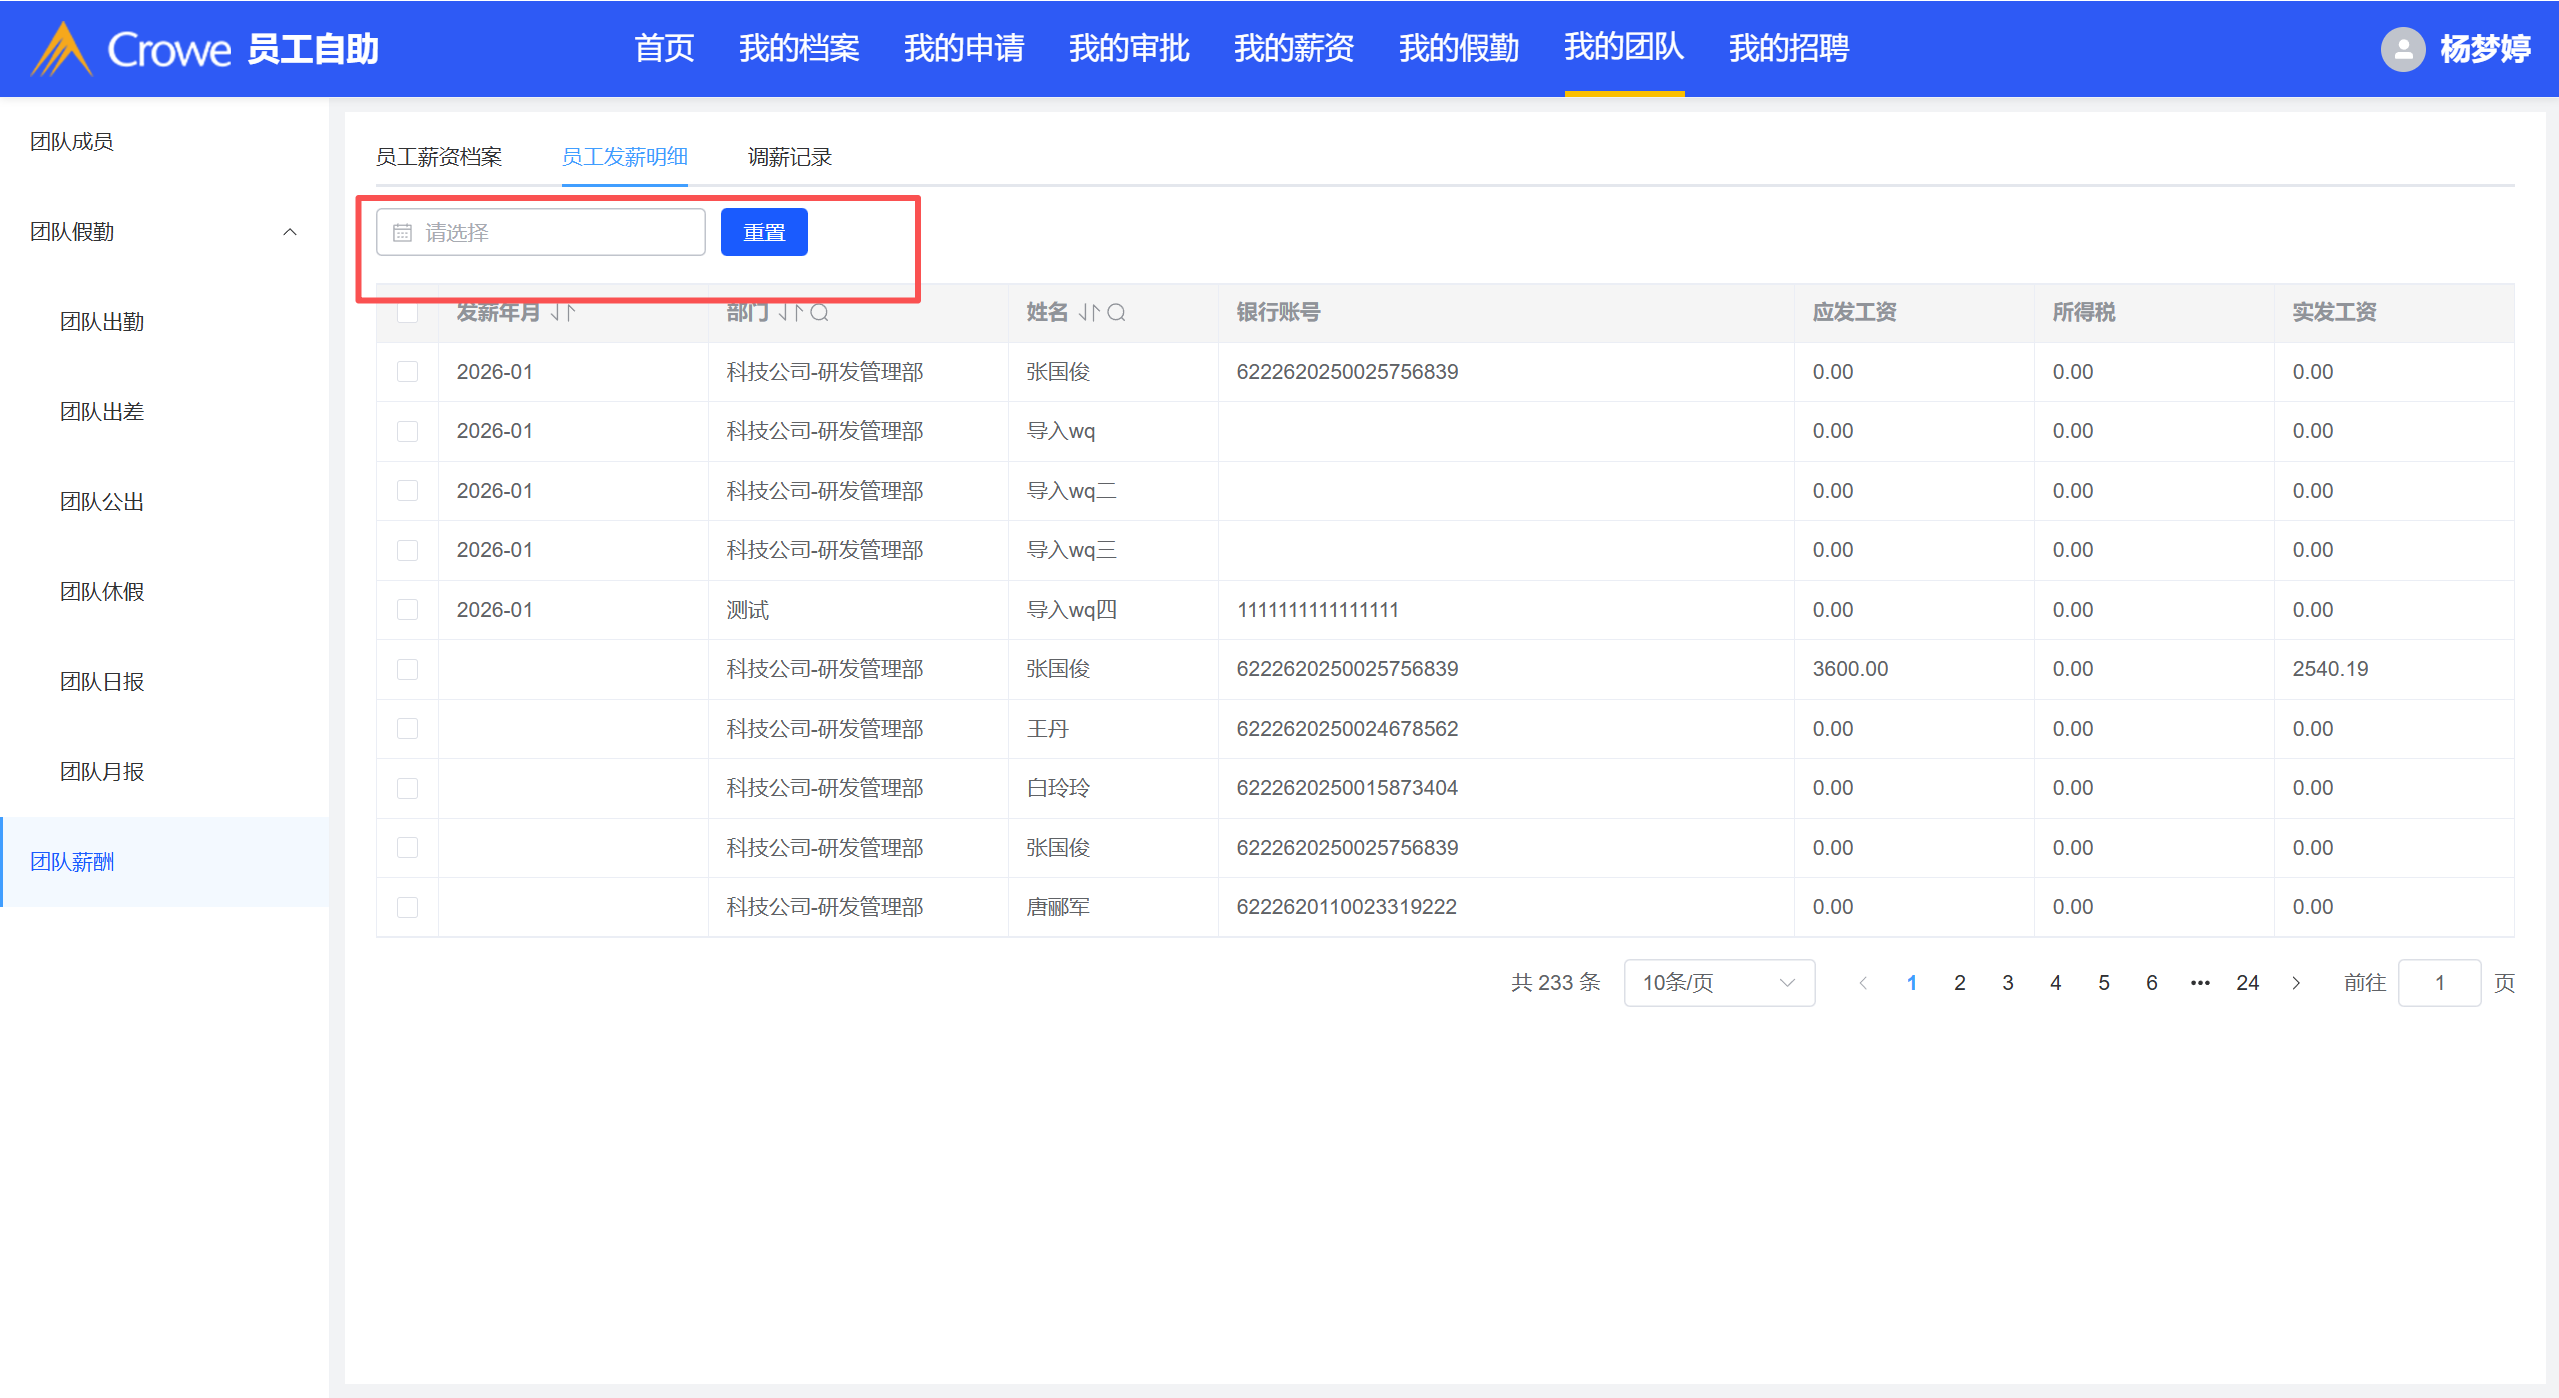Open the 10条/页 page size dropdown

(x=1718, y=983)
